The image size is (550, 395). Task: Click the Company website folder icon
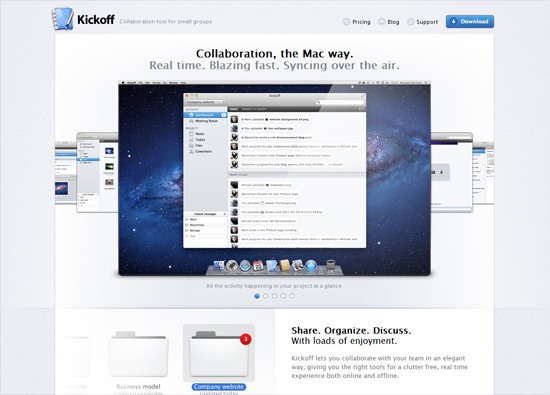(x=219, y=354)
